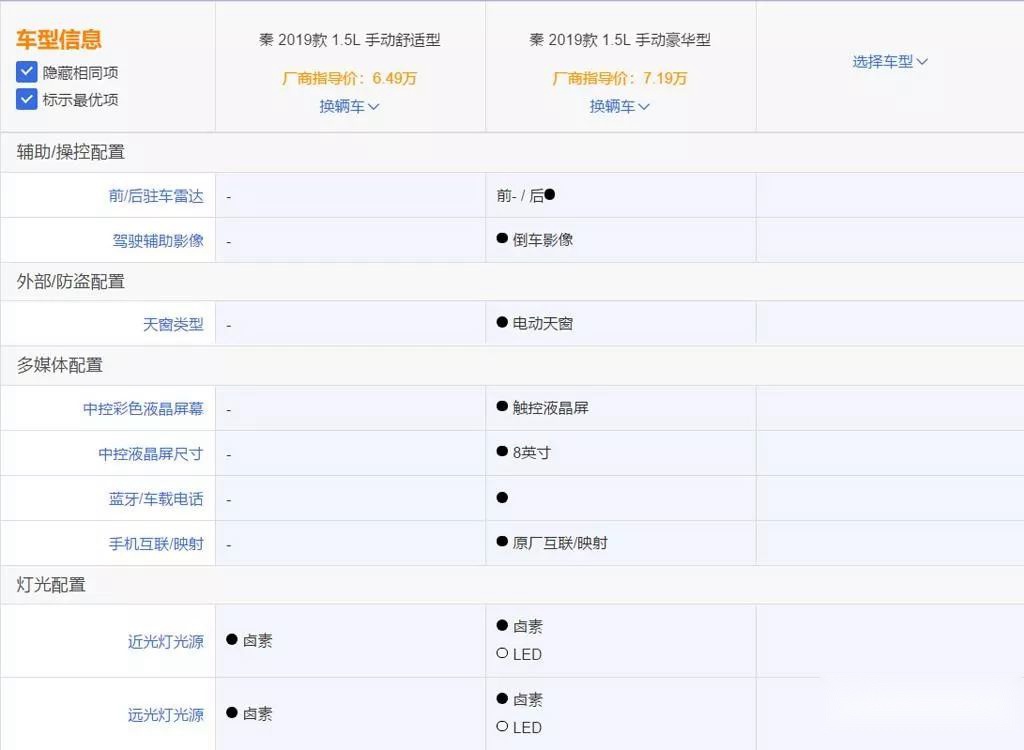Viewport: 1024px width, 750px height.
Task: Click the 8英寸 screen size value
Action: click(524, 453)
